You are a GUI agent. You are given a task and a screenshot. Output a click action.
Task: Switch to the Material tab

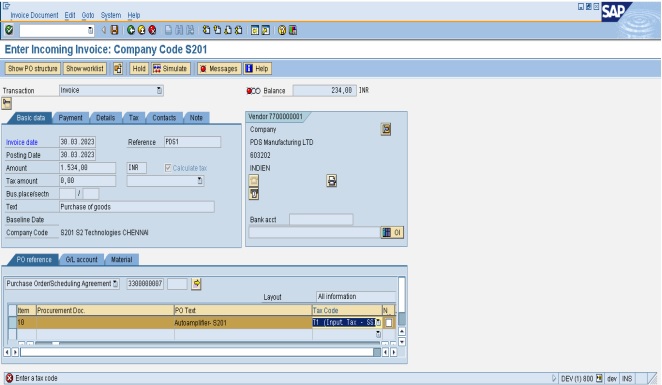(122, 260)
